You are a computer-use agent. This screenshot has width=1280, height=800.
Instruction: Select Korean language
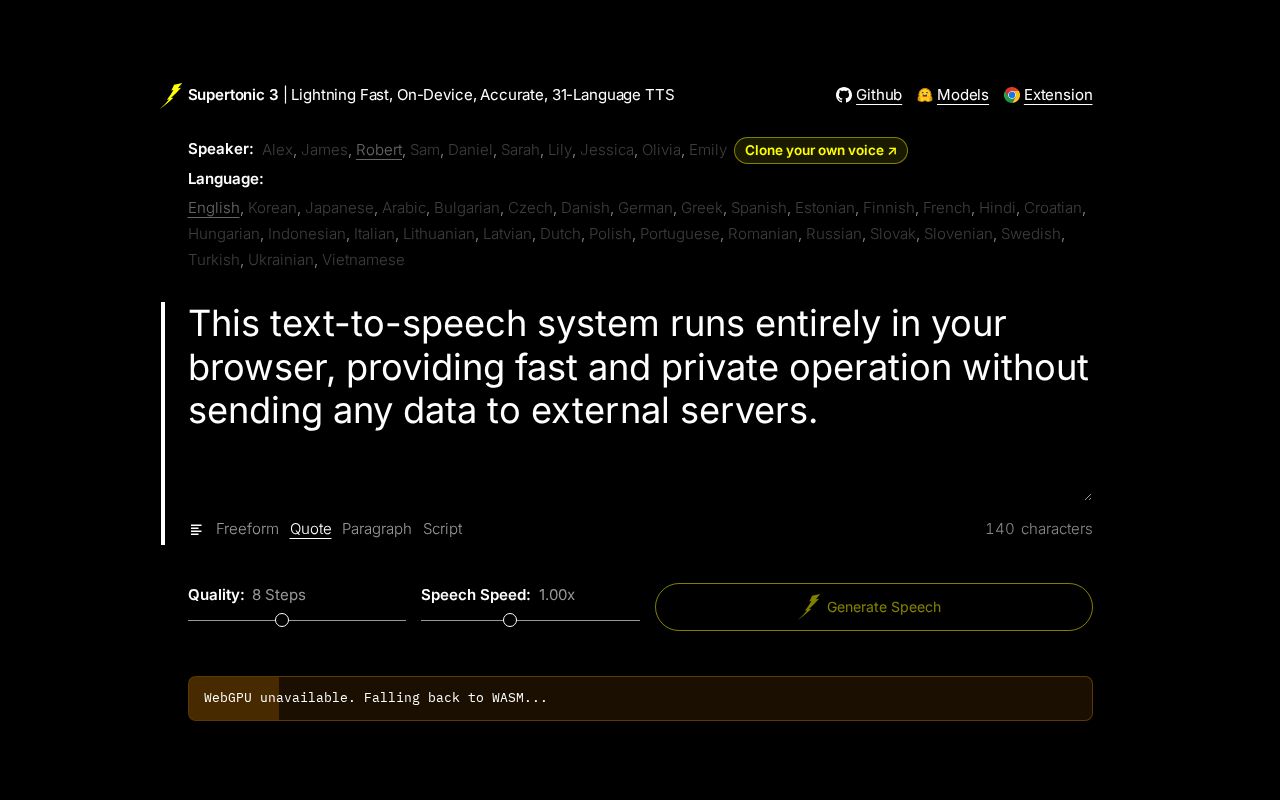[x=272, y=208]
